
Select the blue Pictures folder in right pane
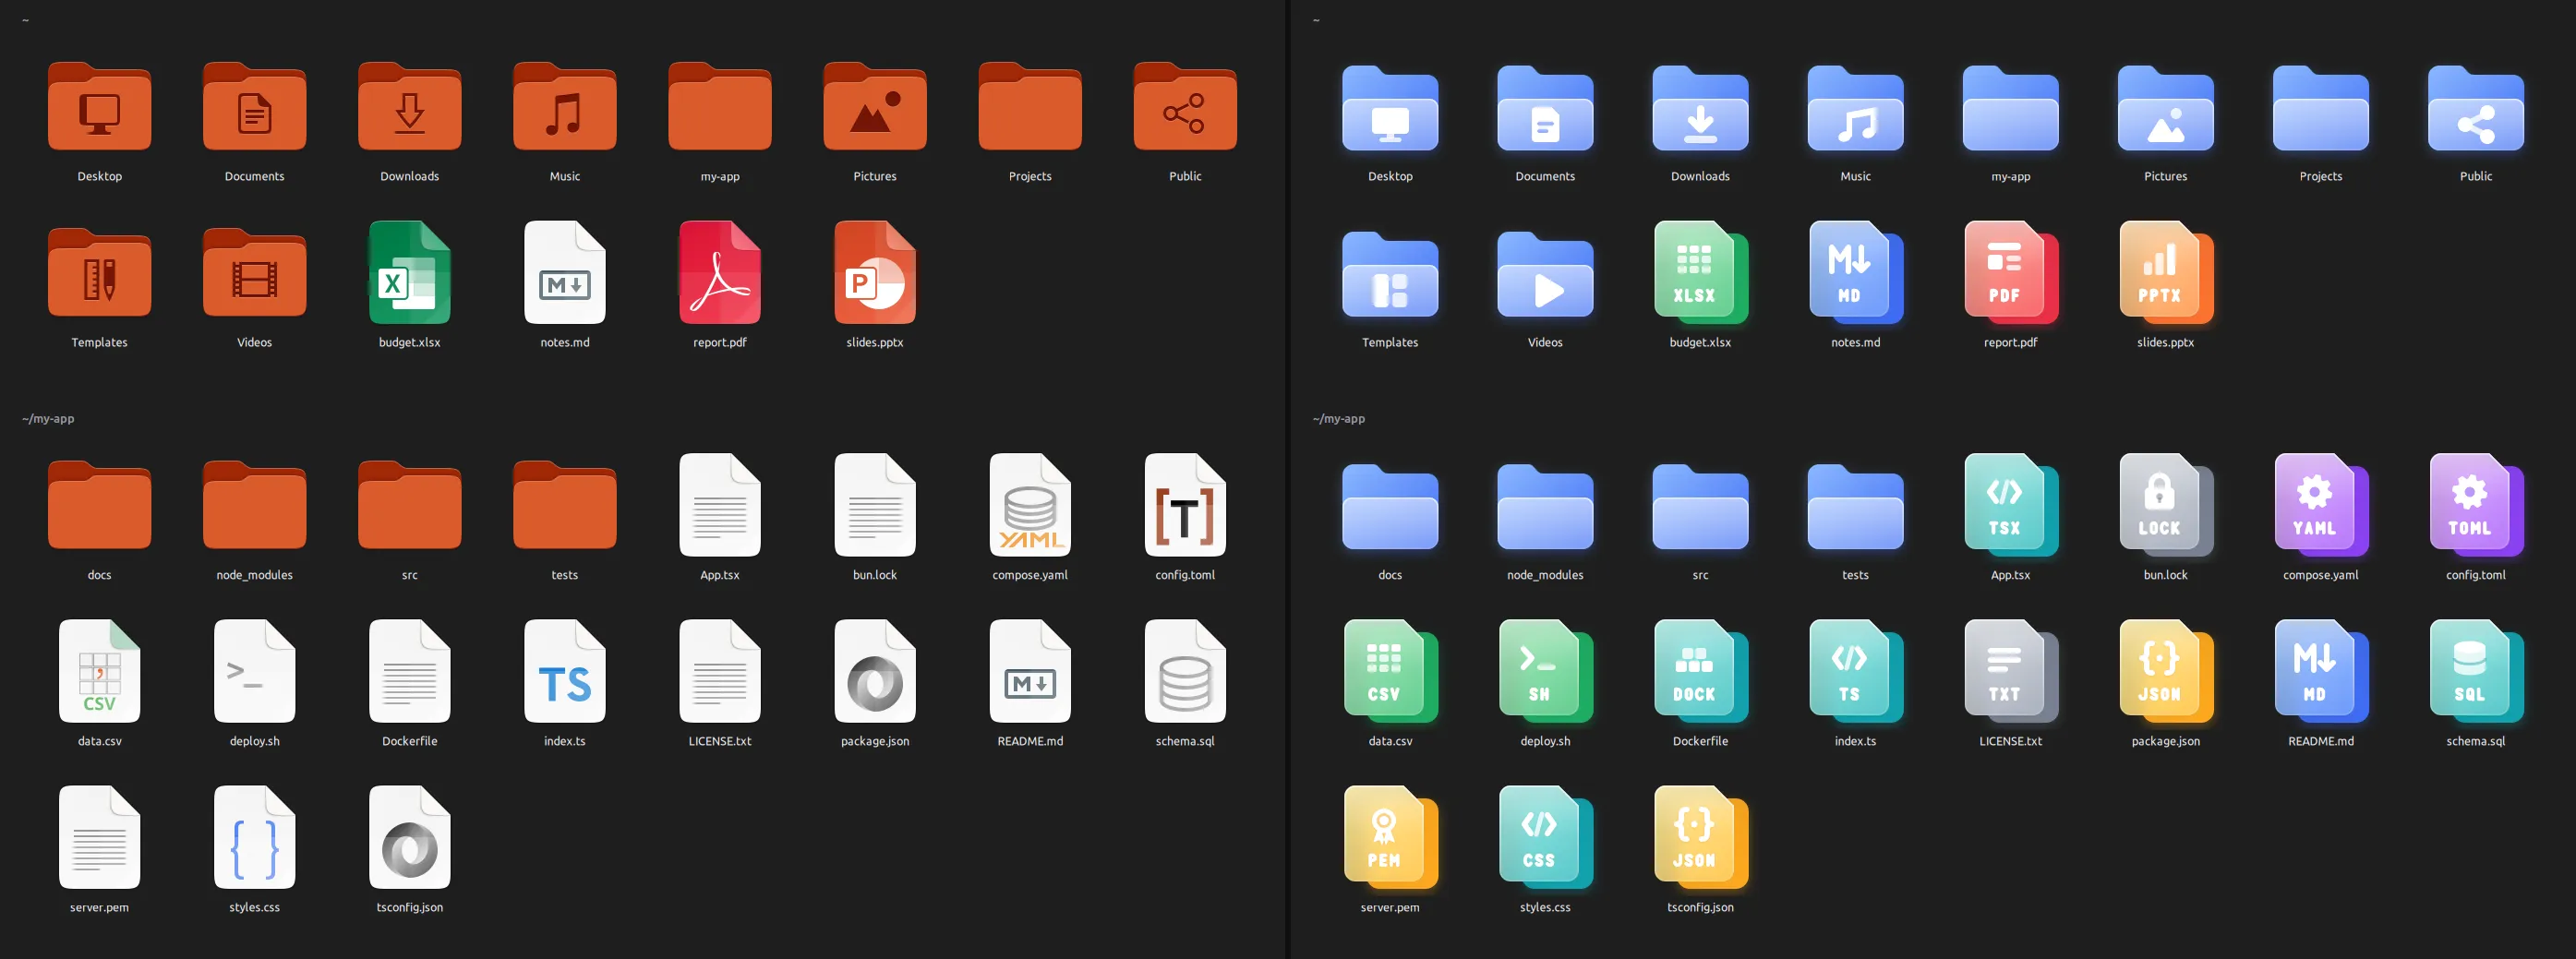click(2165, 108)
